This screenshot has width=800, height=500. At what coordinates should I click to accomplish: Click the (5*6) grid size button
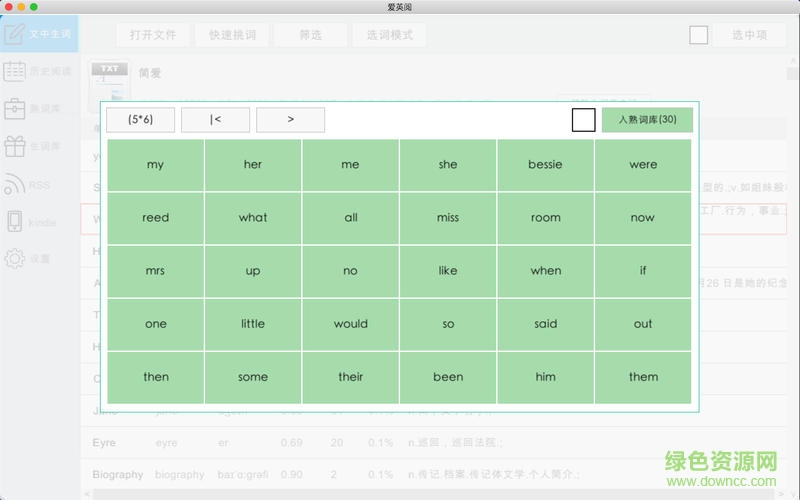(141, 120)
